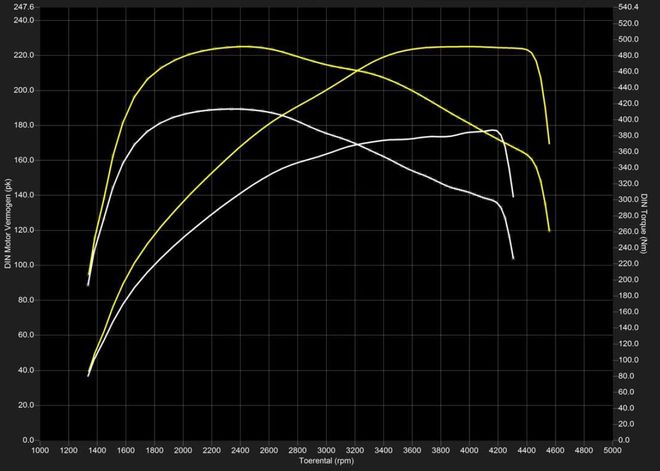Click white torque curve peak near 2400 rpm
This screenshot has width=660, height=471.
(236, 108)
